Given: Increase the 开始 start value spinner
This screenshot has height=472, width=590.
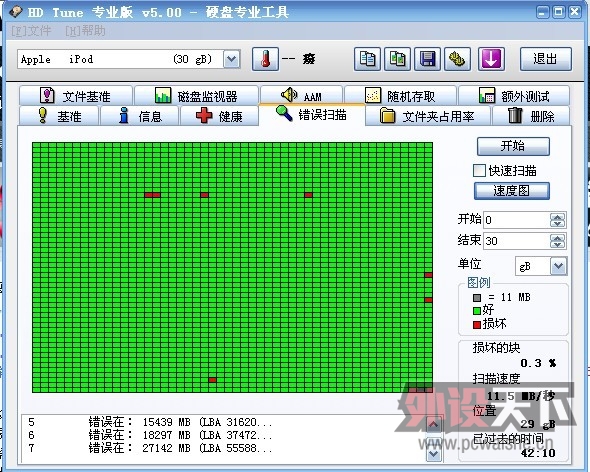Looking at the screenshot, I should coord(558,216).
